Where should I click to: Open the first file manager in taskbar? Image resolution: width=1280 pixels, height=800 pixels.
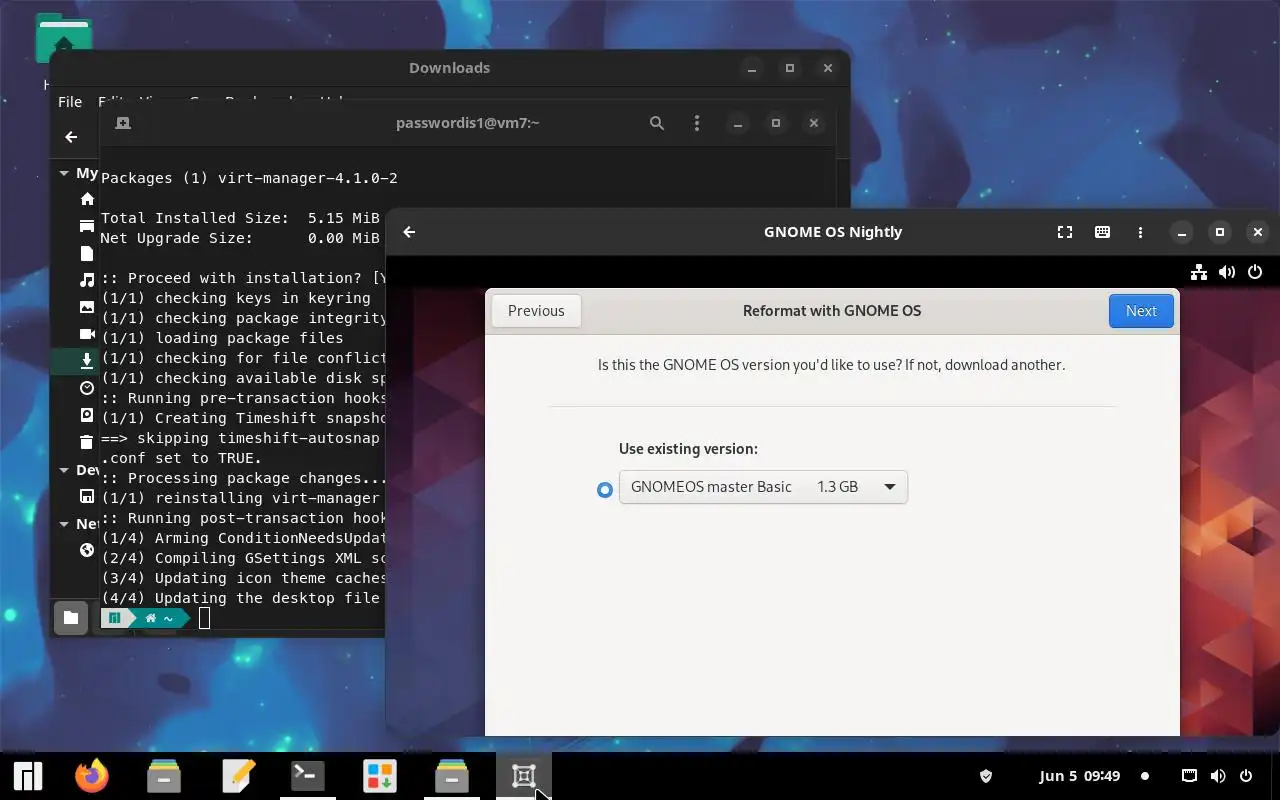tap(164, 776)
